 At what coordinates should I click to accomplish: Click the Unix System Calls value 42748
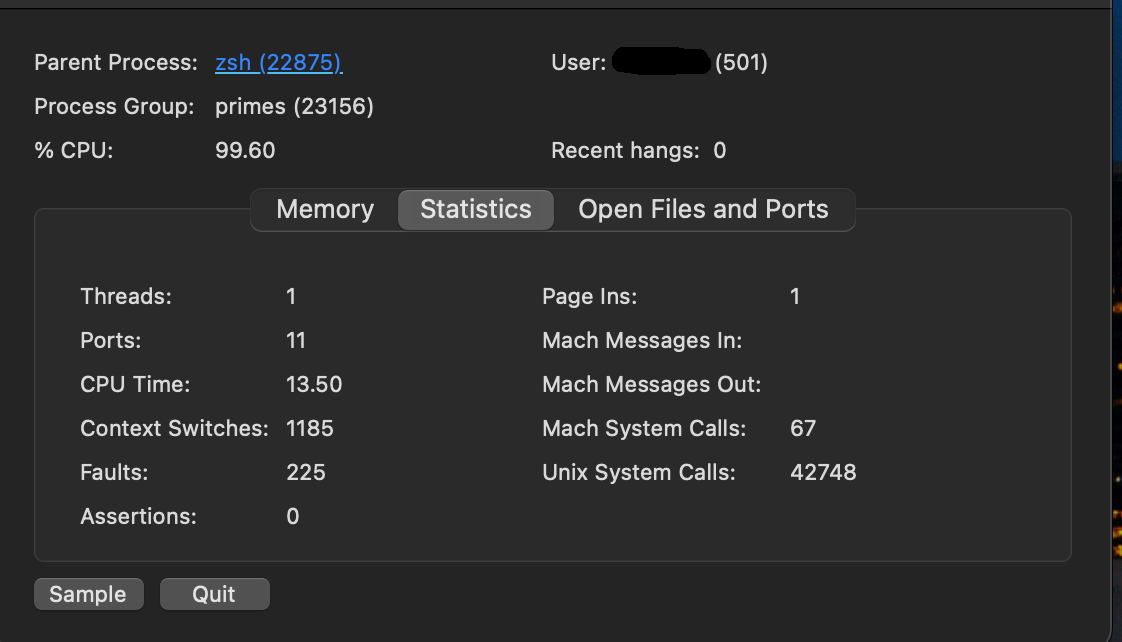[823, 473]
